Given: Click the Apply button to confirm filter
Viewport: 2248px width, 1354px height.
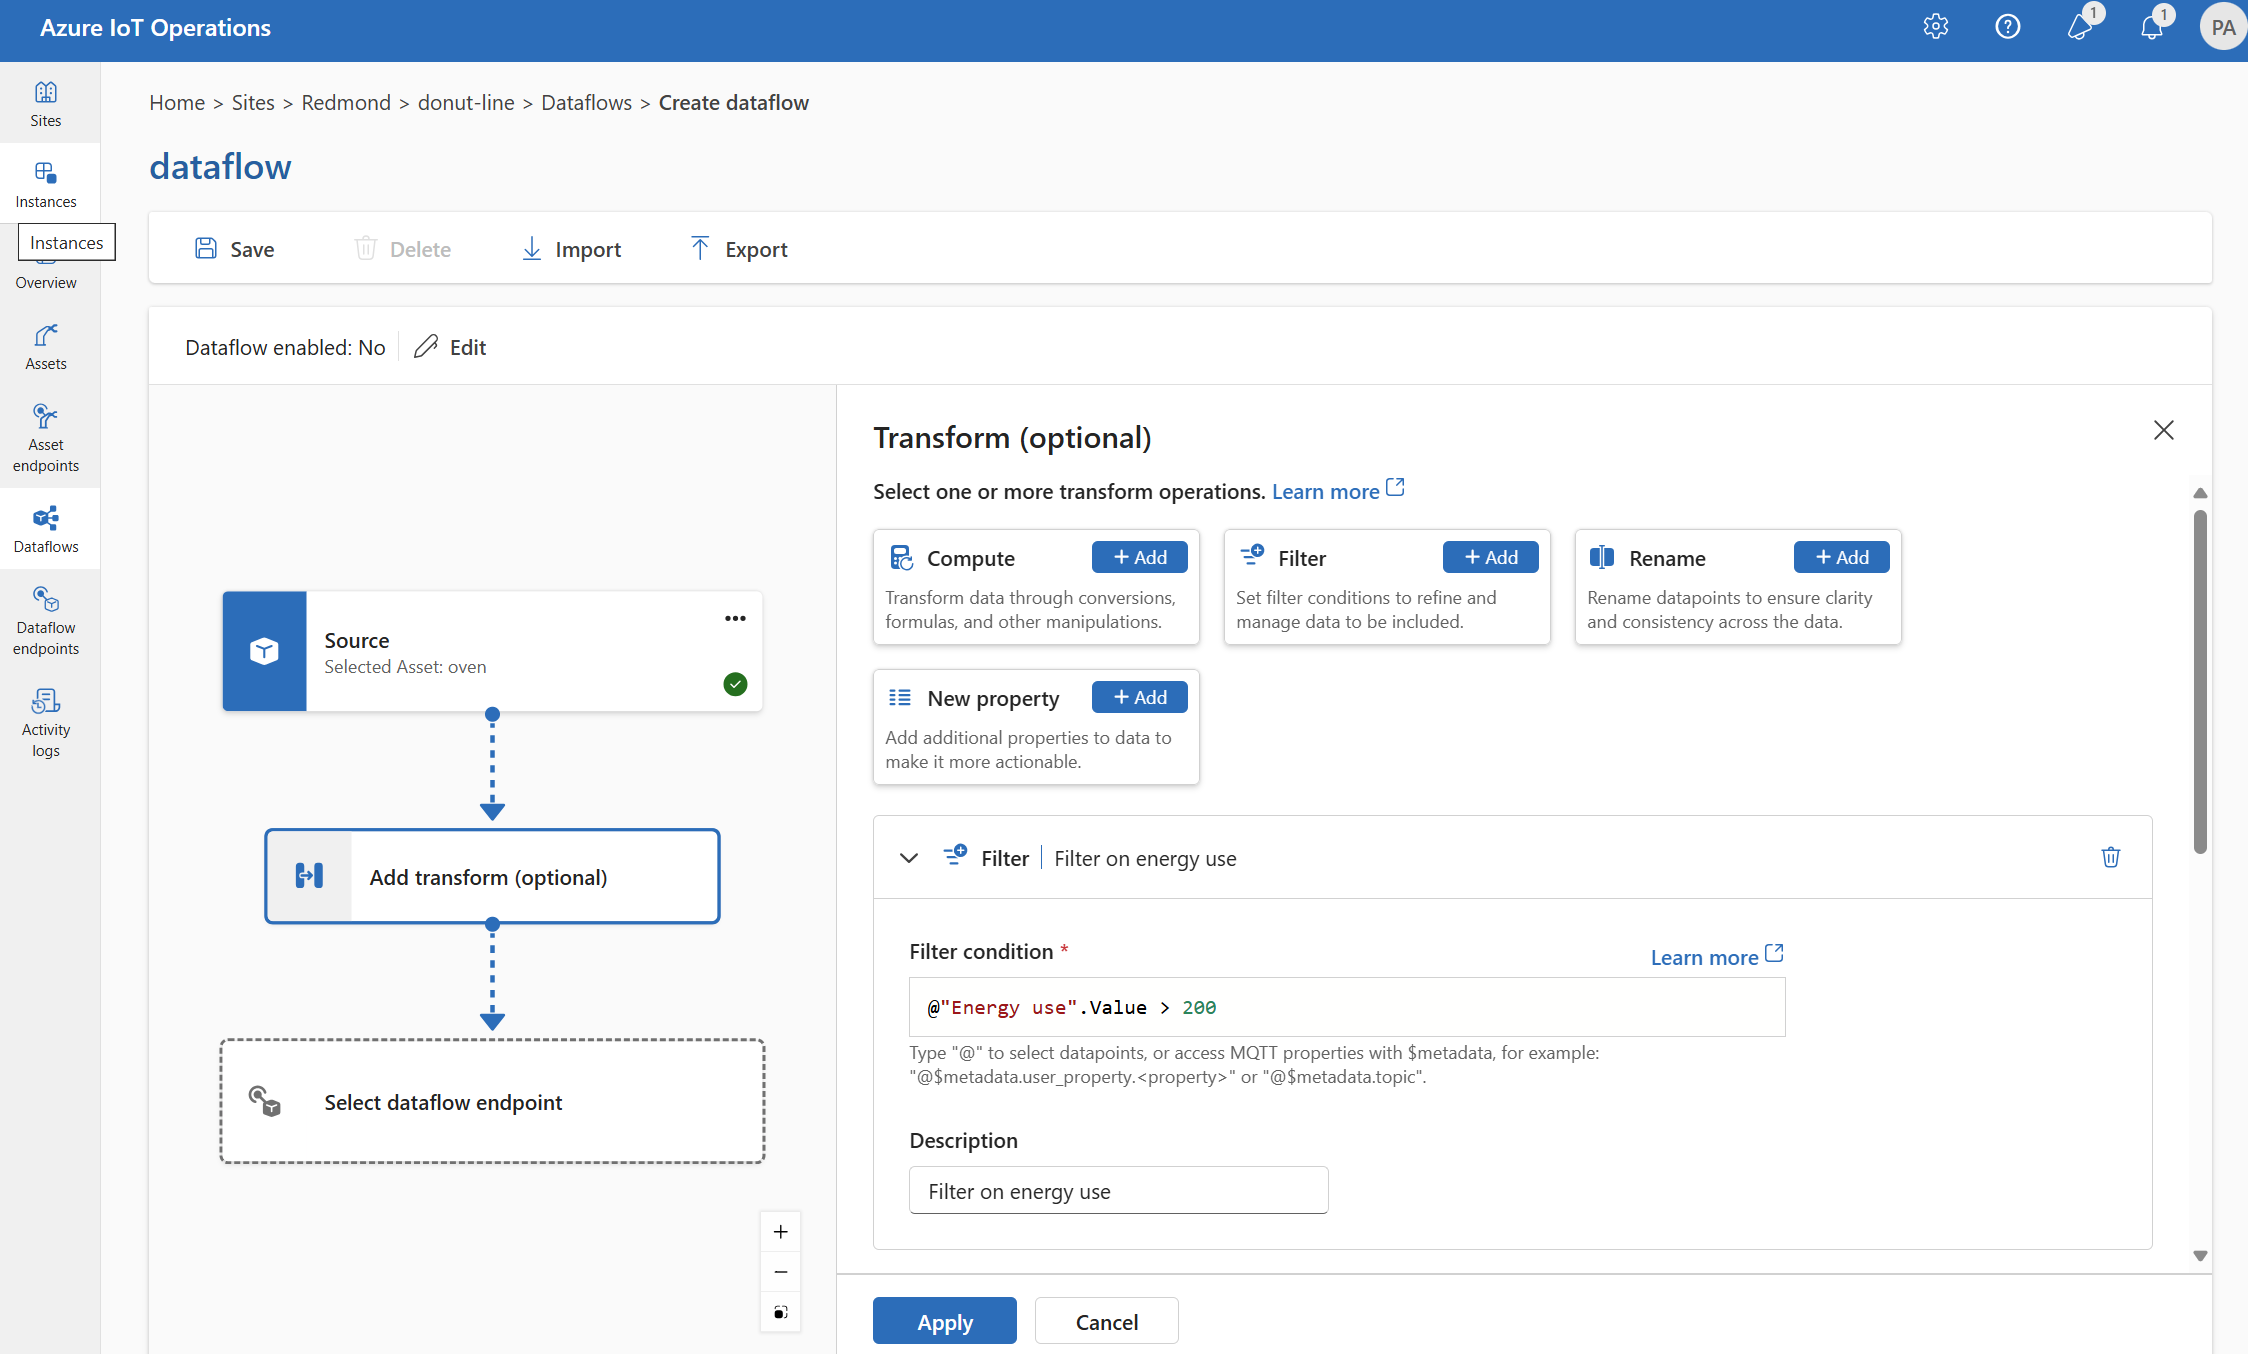Looking at the screenshot, I should click(x=946, y=1320).
